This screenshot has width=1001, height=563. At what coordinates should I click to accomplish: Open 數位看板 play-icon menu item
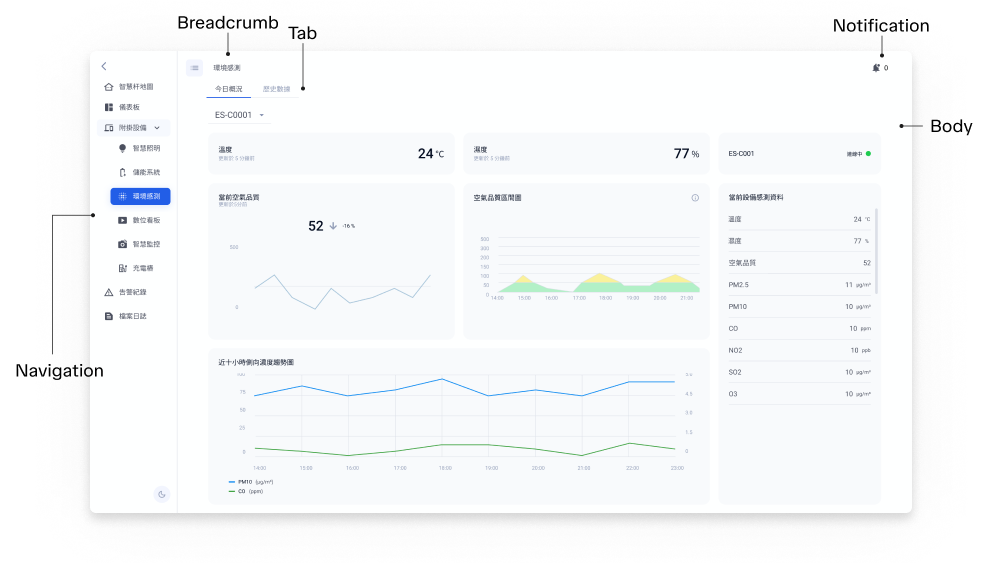[139, 220]
